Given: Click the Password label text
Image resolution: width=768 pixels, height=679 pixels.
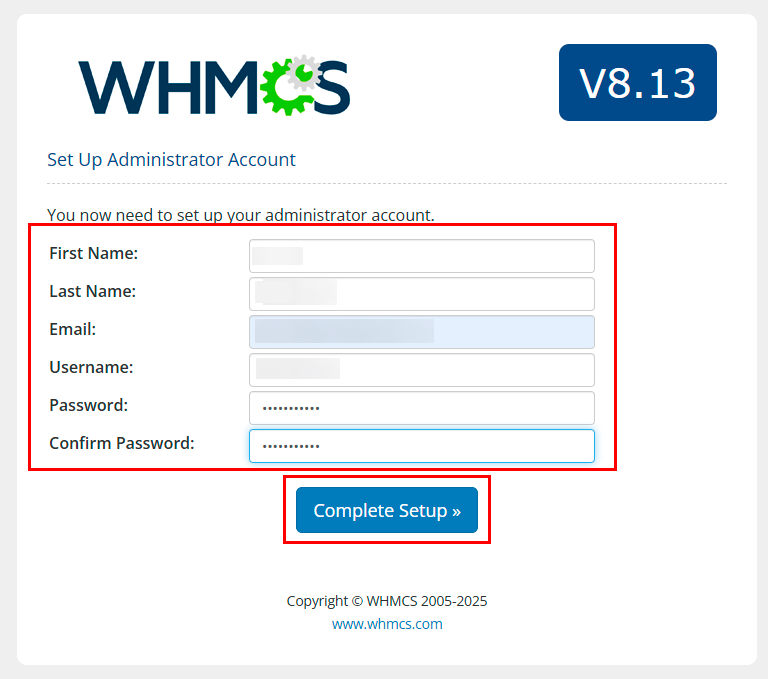Looking at the screenshot, I should tap(89, 405).
